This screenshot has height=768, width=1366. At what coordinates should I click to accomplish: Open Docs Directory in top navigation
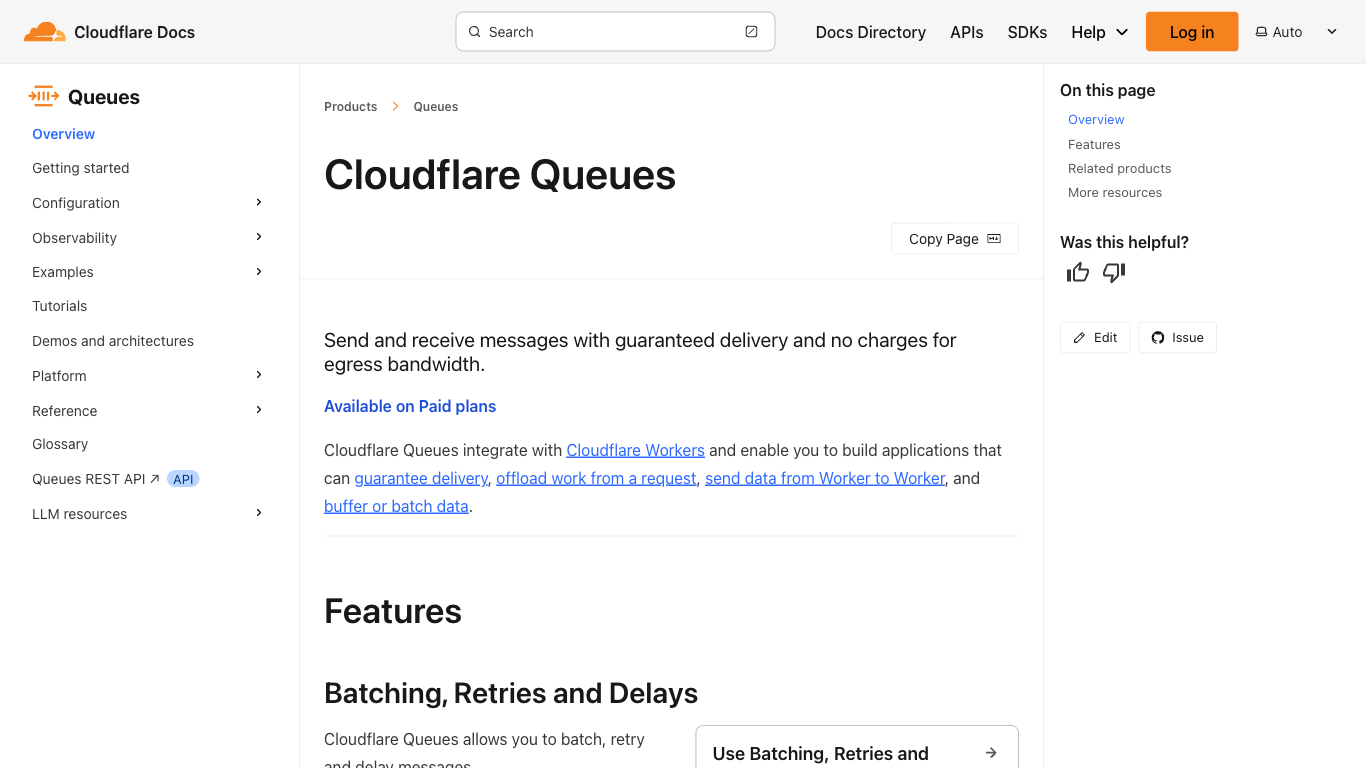(870, 32)
